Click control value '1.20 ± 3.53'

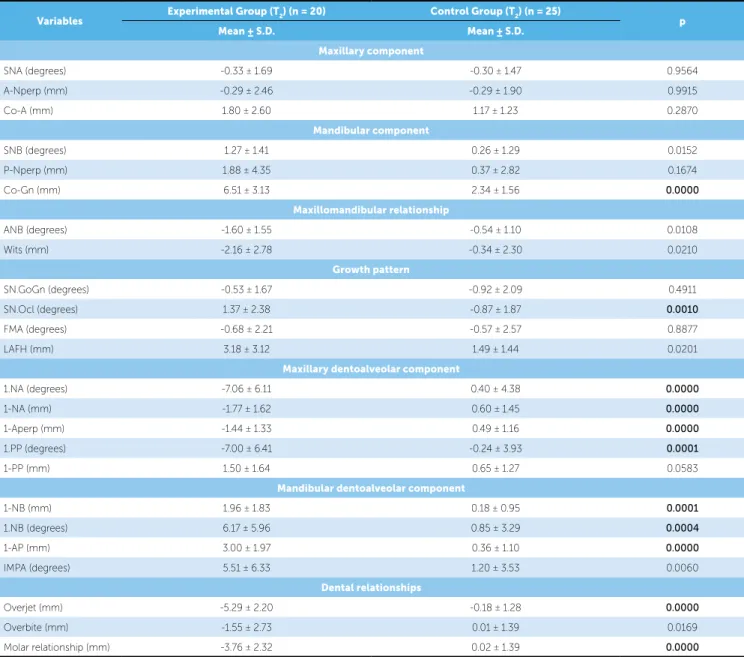495,568
